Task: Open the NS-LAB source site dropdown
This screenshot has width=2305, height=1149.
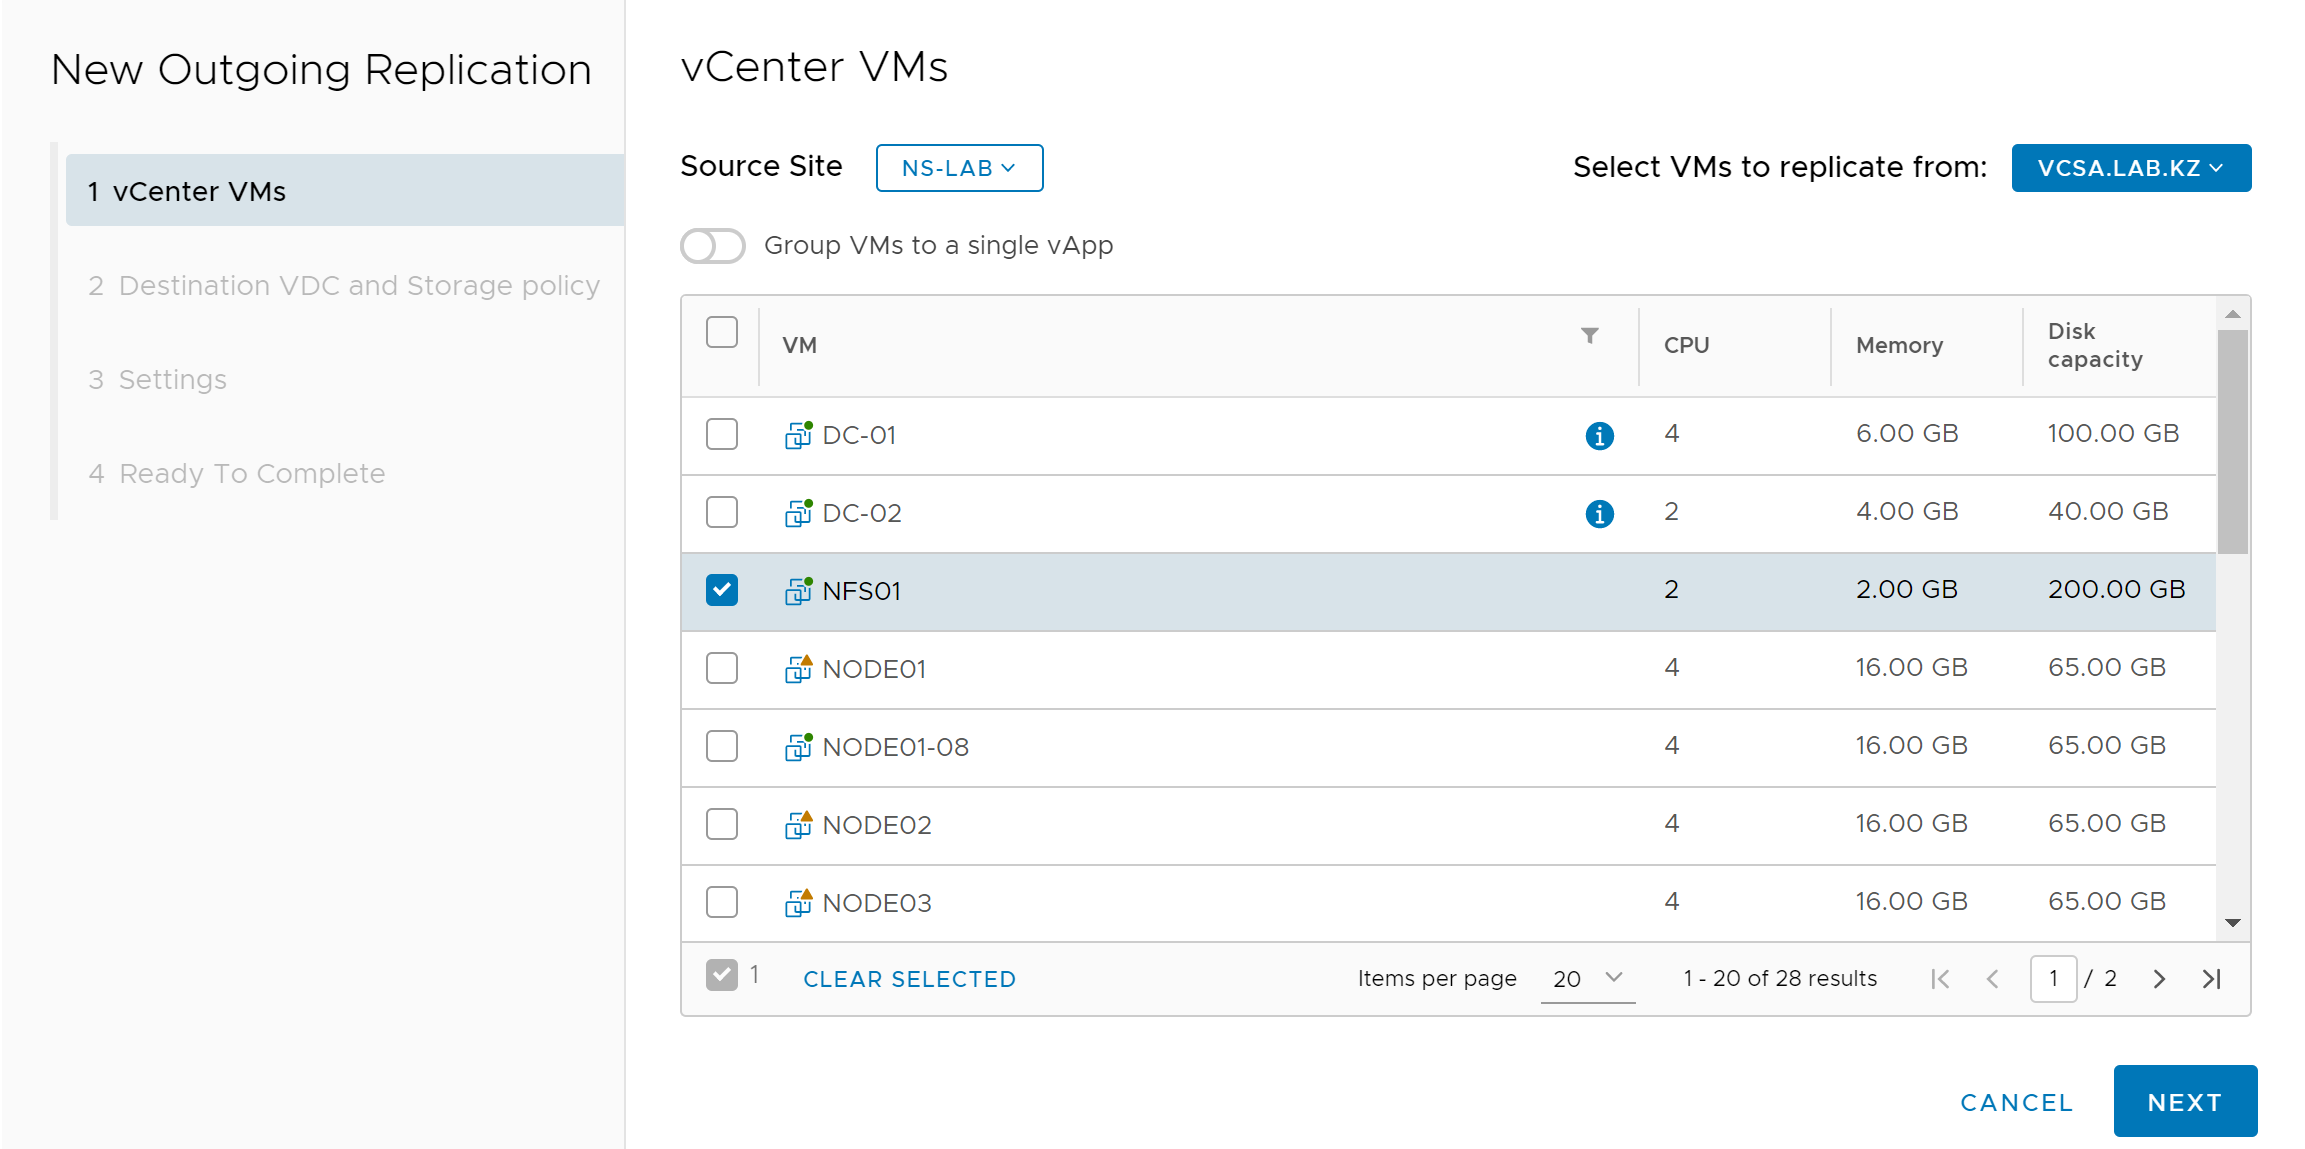Action: coord(959,168)
